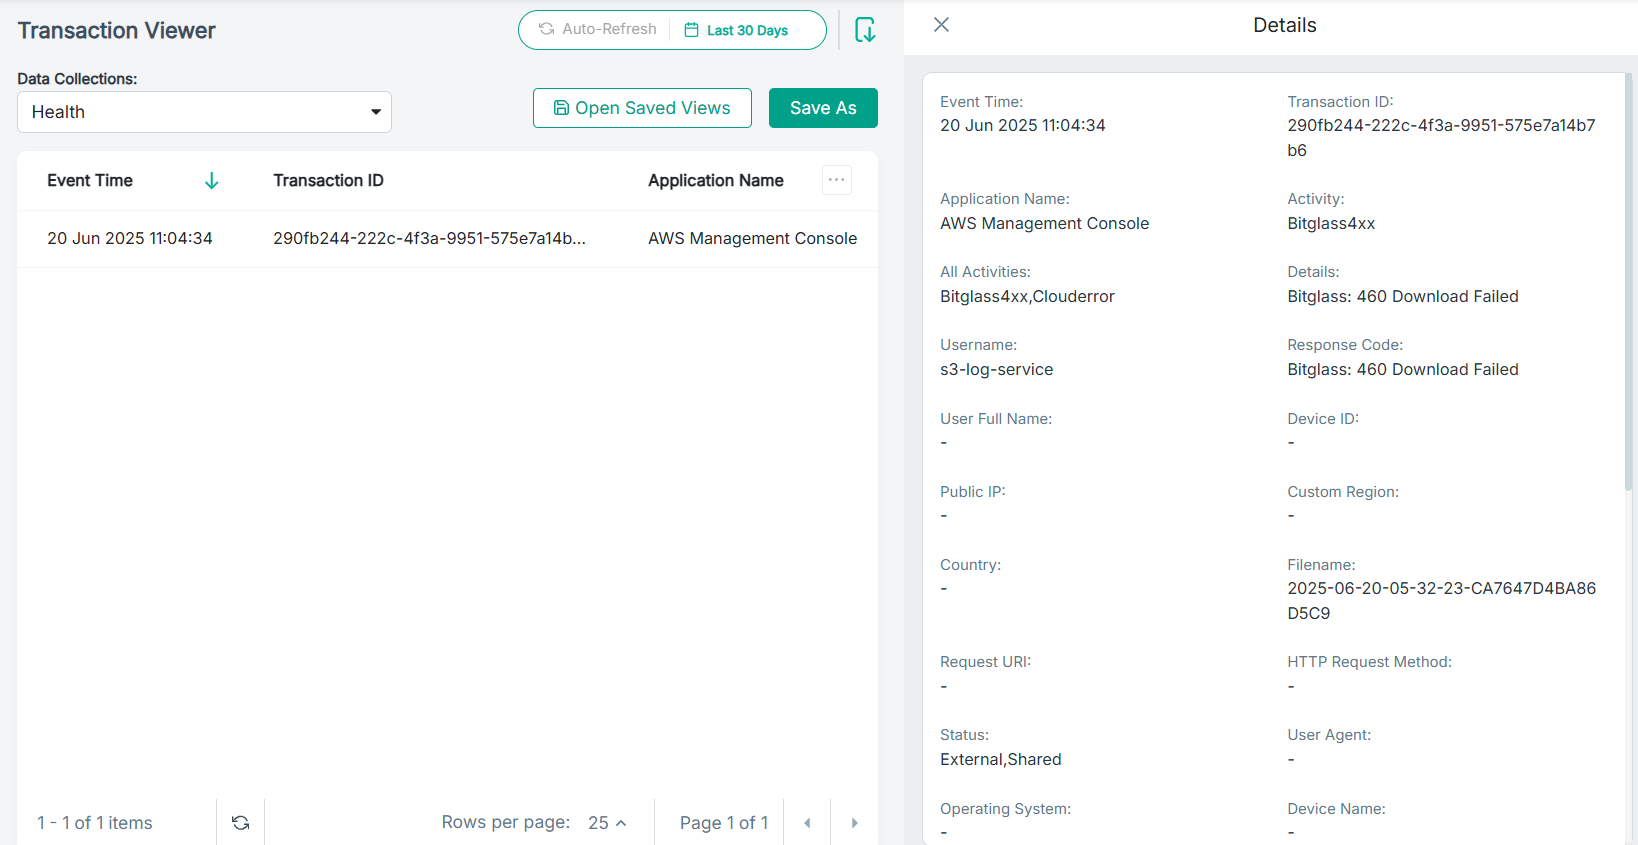Click Bitglass4xx,Clouderror all activities value

1027,297
